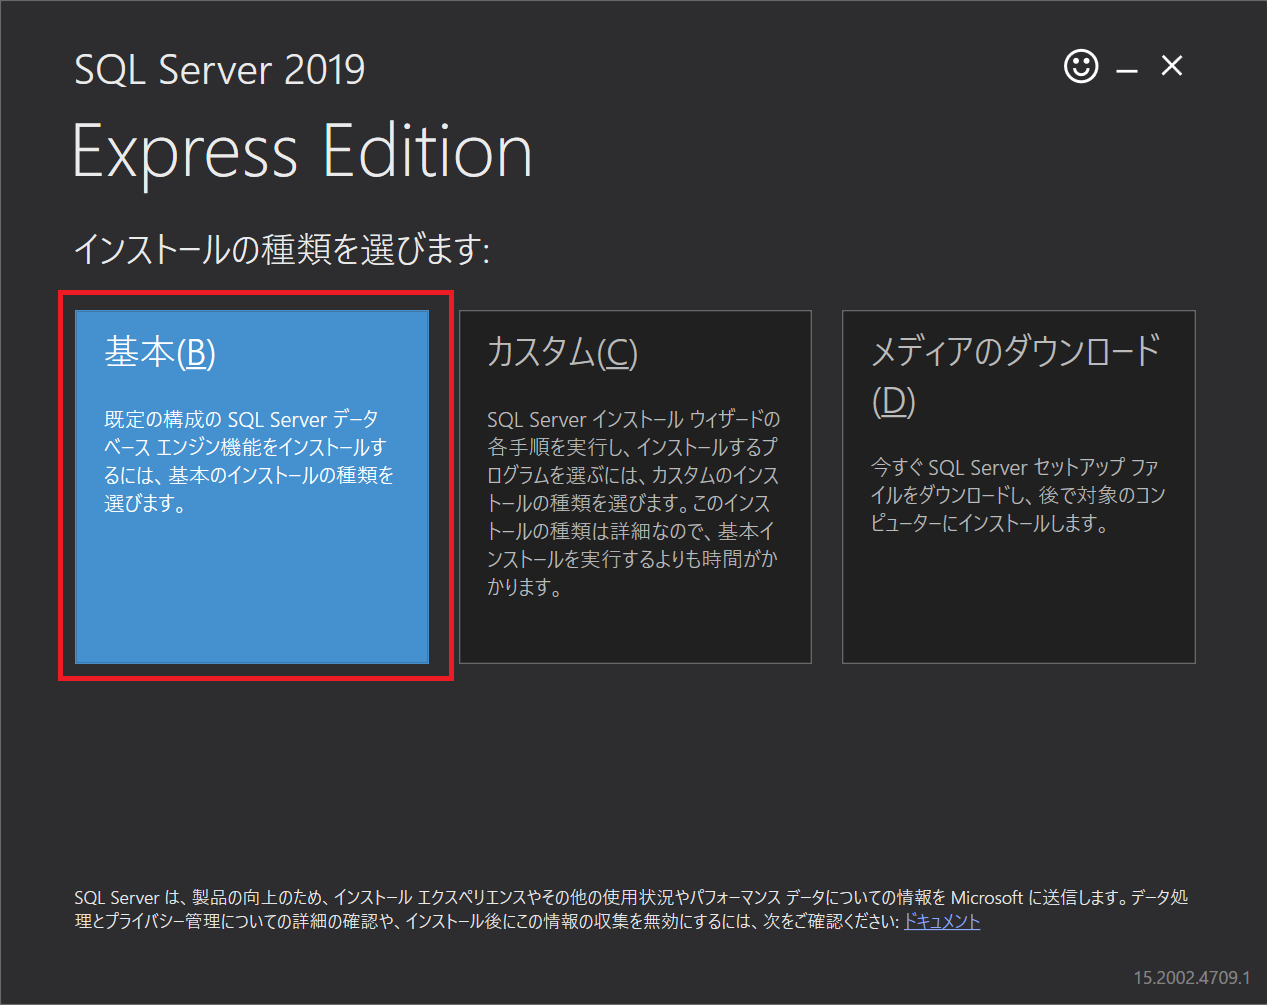The image size is (1267, 1005).
Task: Minimize the SQL Server installer window
Action: [1127, 70]
